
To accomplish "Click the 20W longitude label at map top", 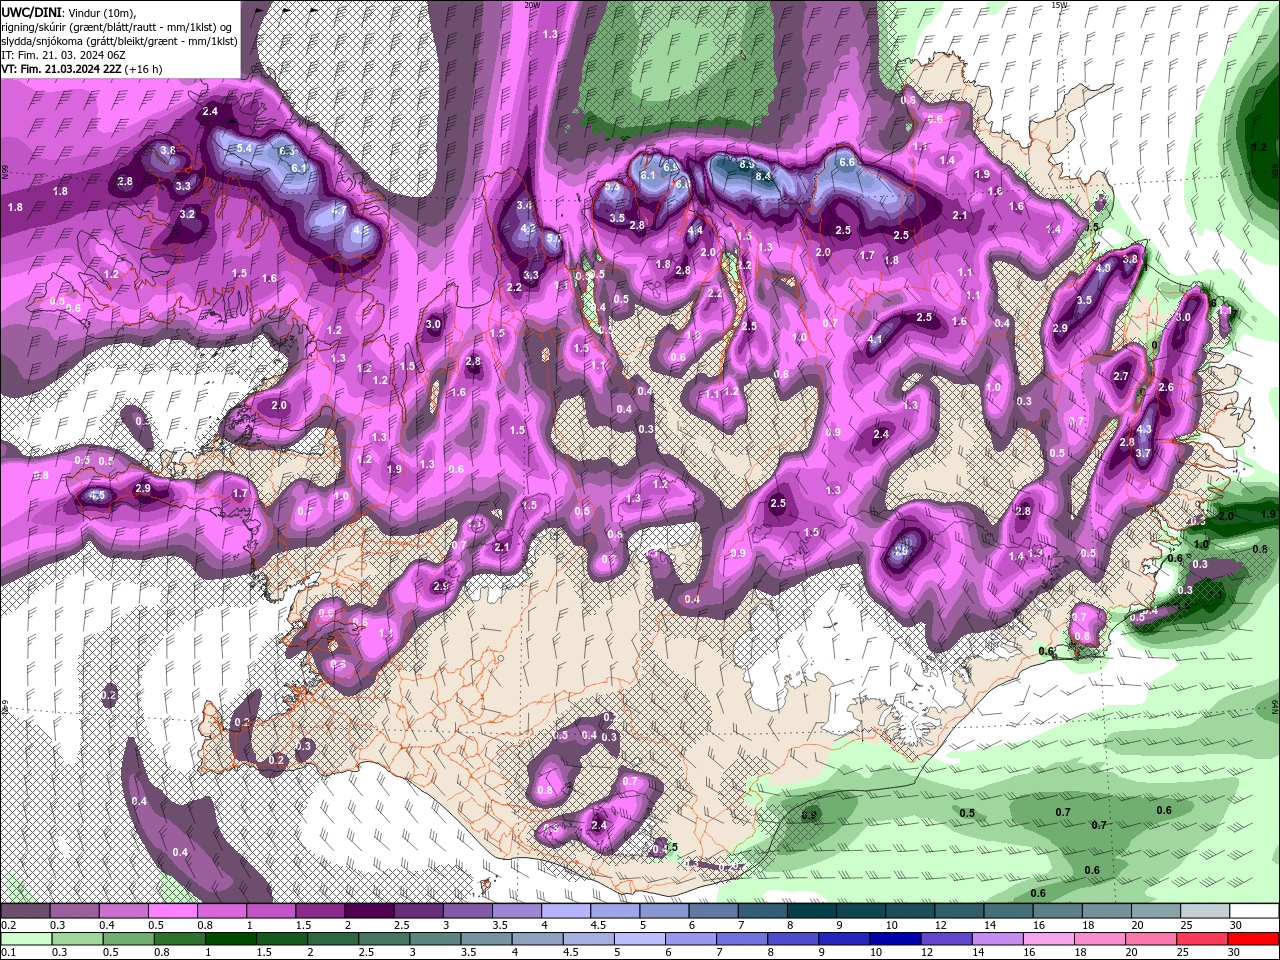I will point(532,5).
